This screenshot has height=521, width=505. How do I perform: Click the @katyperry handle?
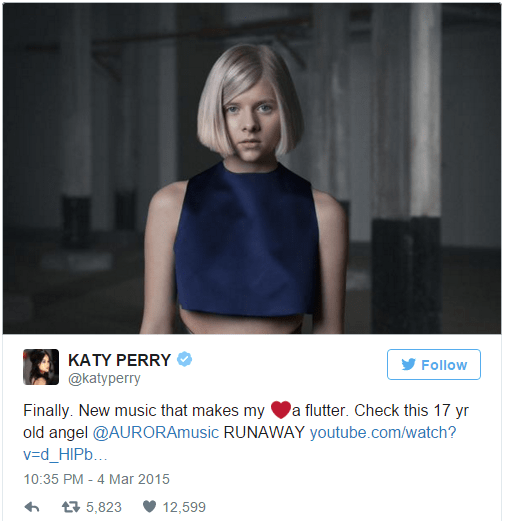tap(104, 379)
